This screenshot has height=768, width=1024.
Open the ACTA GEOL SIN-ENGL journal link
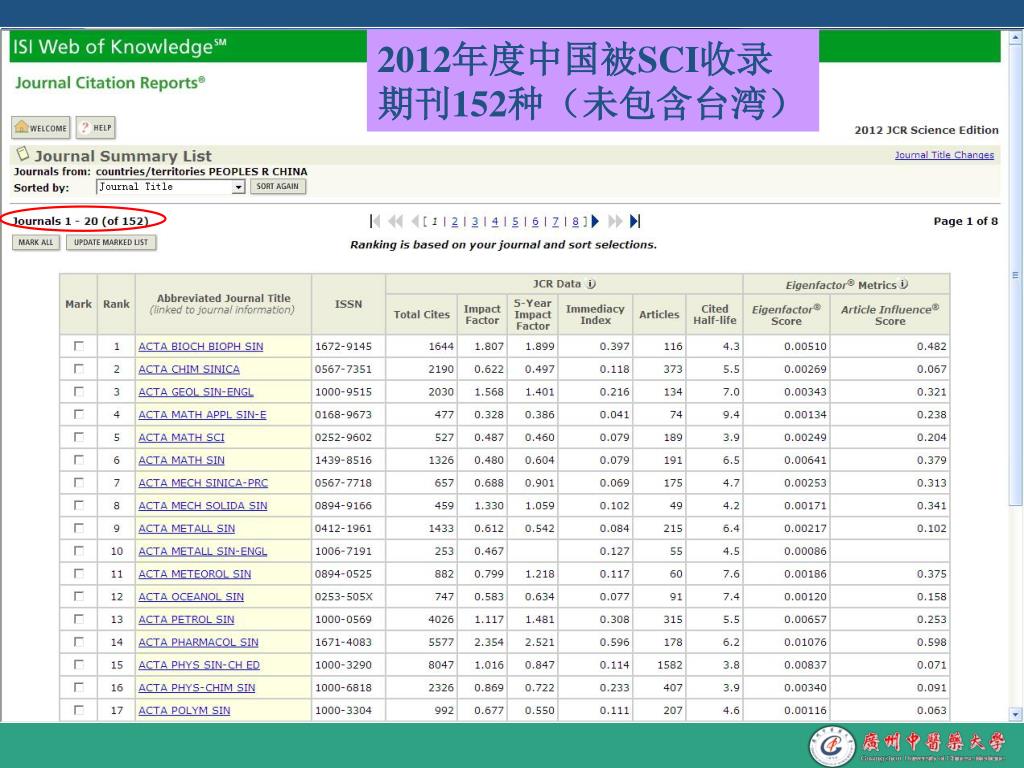click(196, 392)
